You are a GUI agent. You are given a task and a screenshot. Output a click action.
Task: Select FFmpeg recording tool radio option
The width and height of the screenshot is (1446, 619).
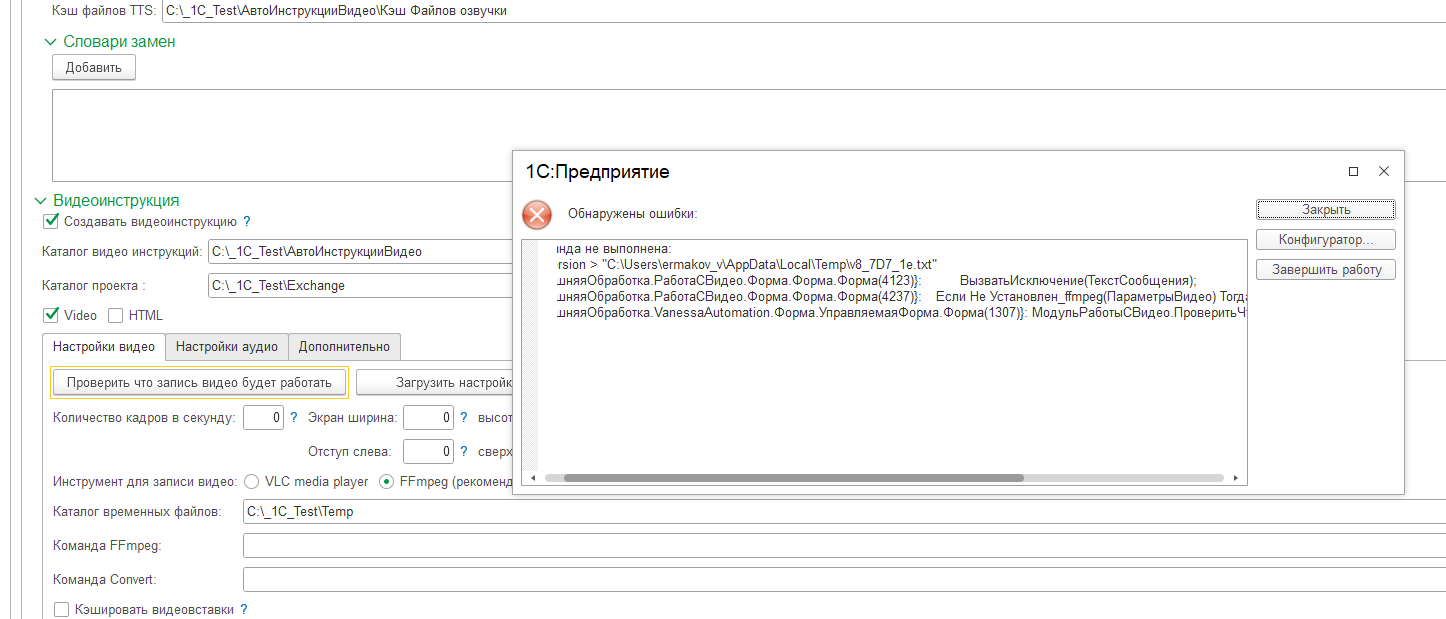click(386, 481)
